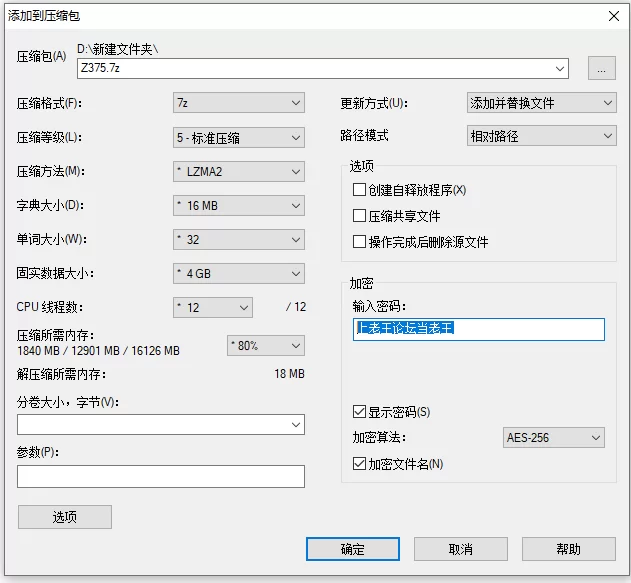
Task: Open the 选项 options button
Action: pos(65,517)
